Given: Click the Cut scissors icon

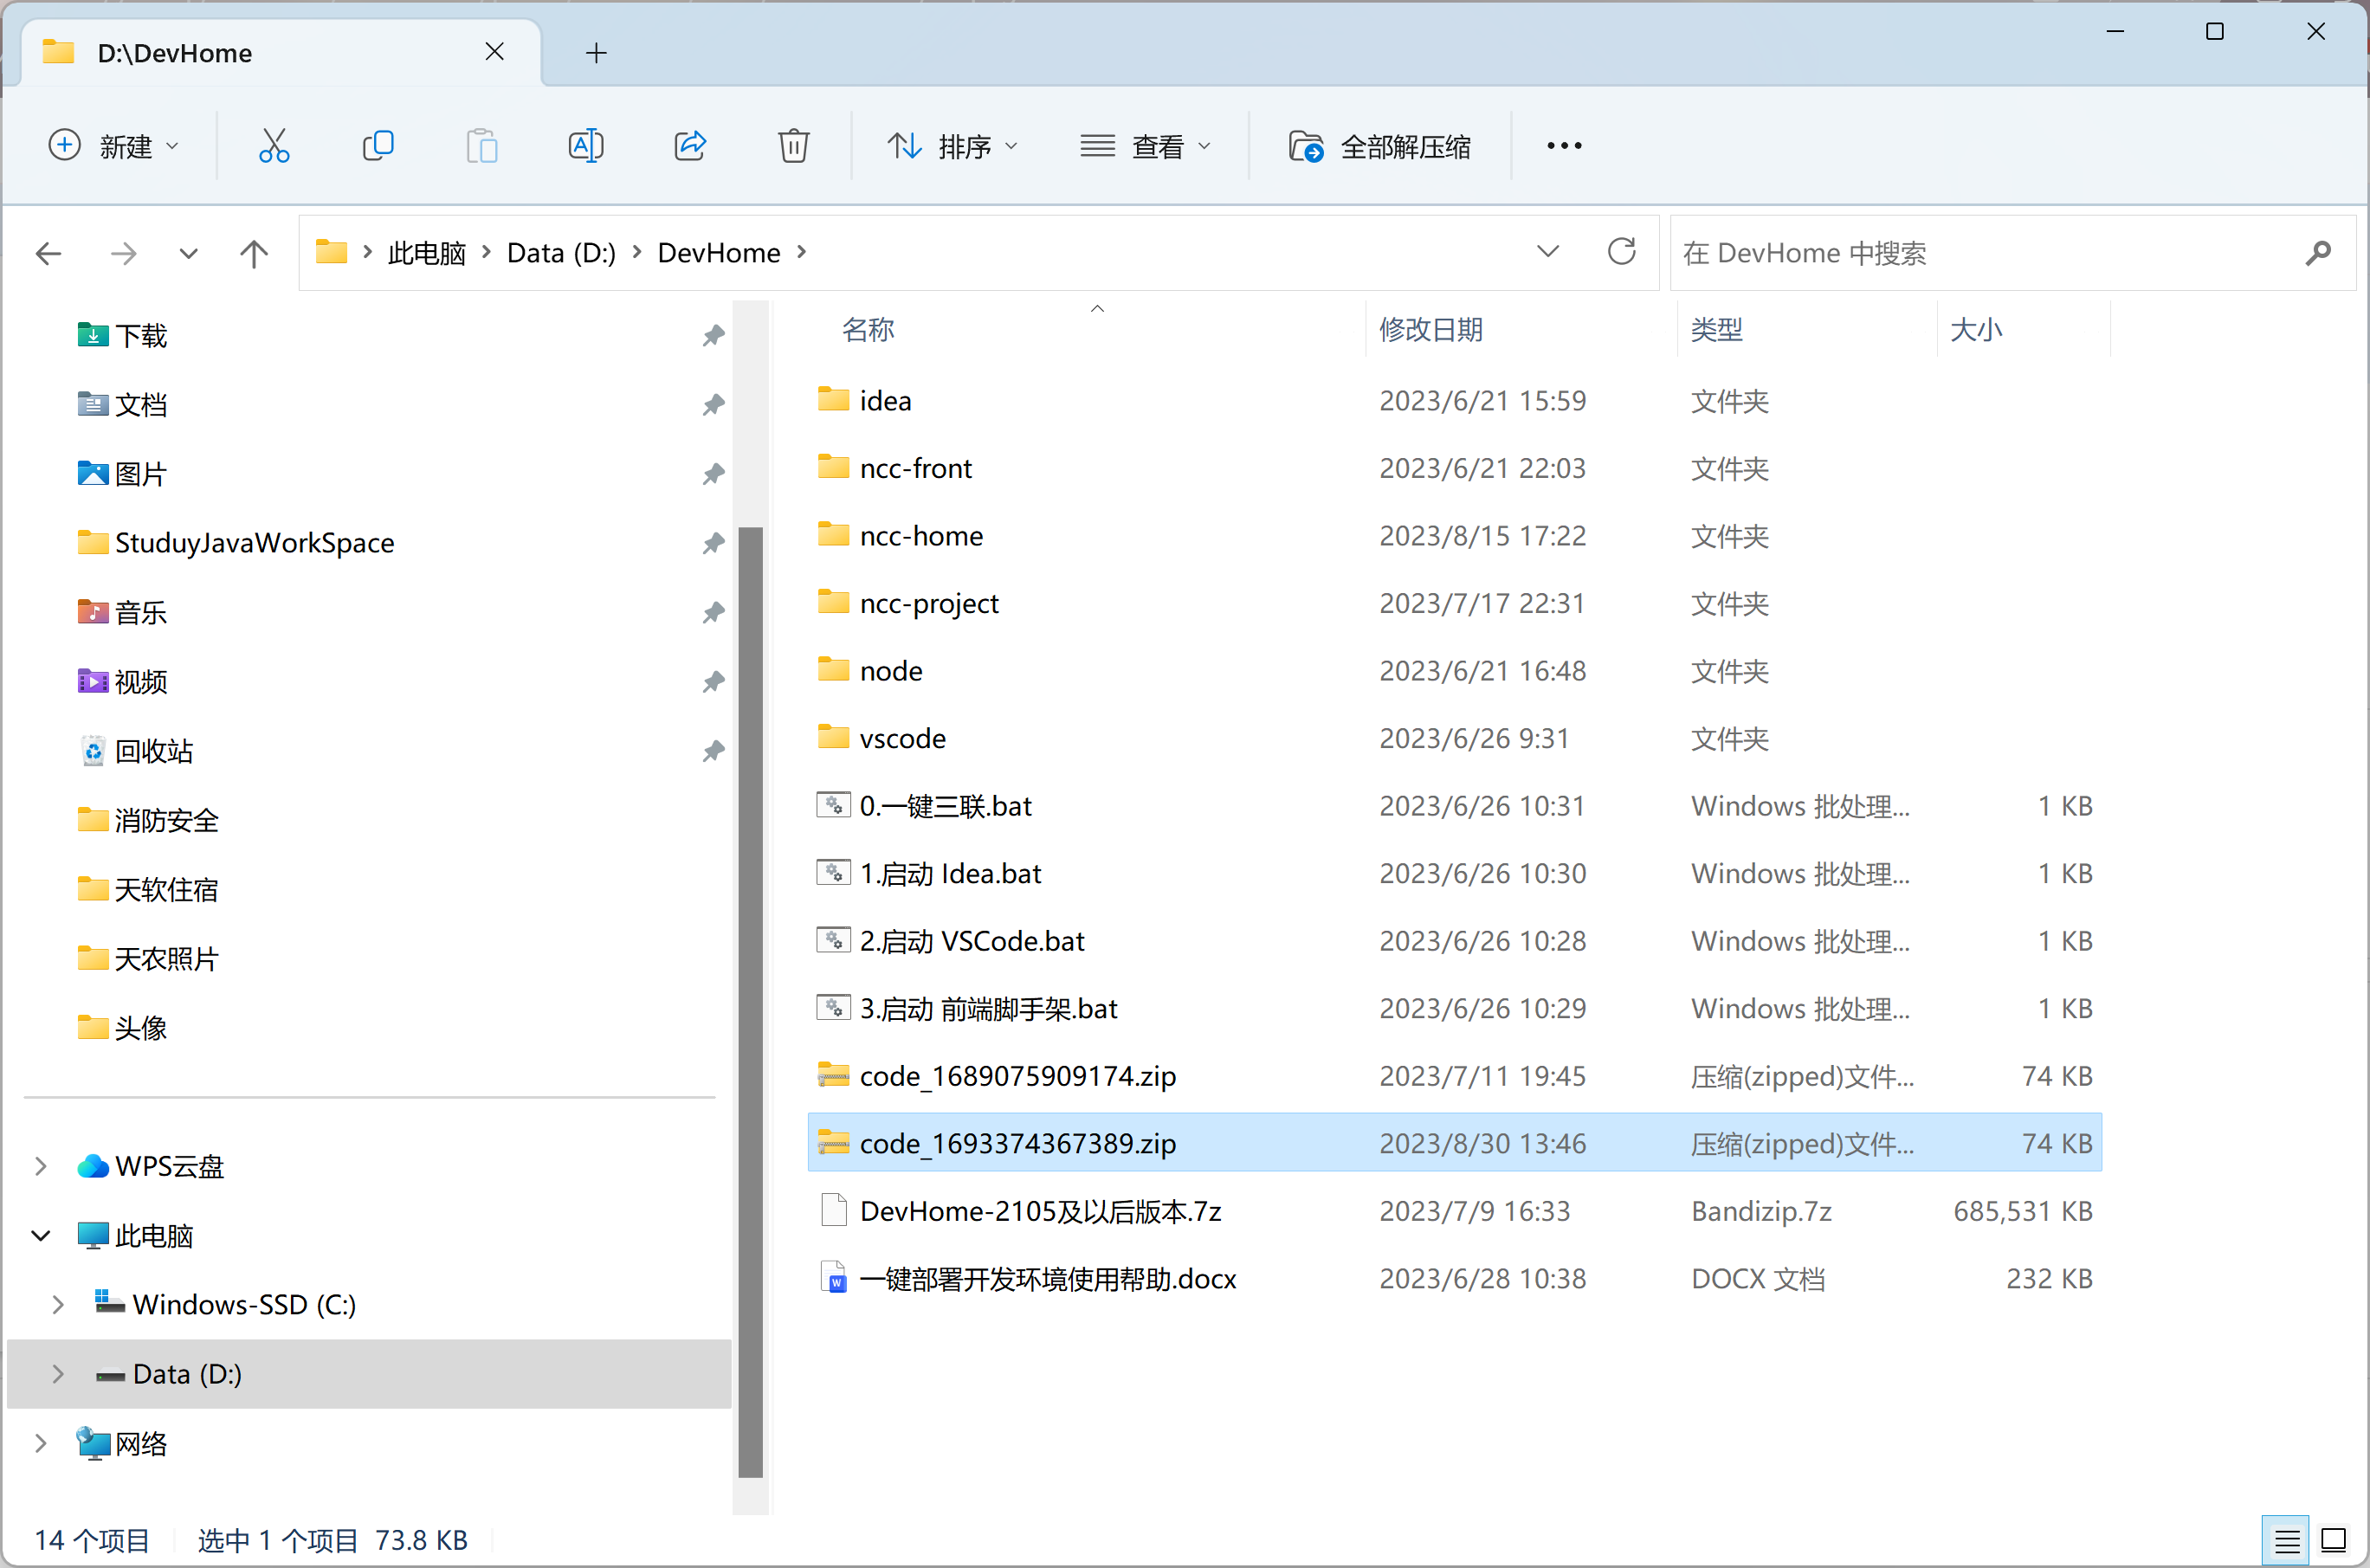Looking at the screenshot, I should point(274,146).
